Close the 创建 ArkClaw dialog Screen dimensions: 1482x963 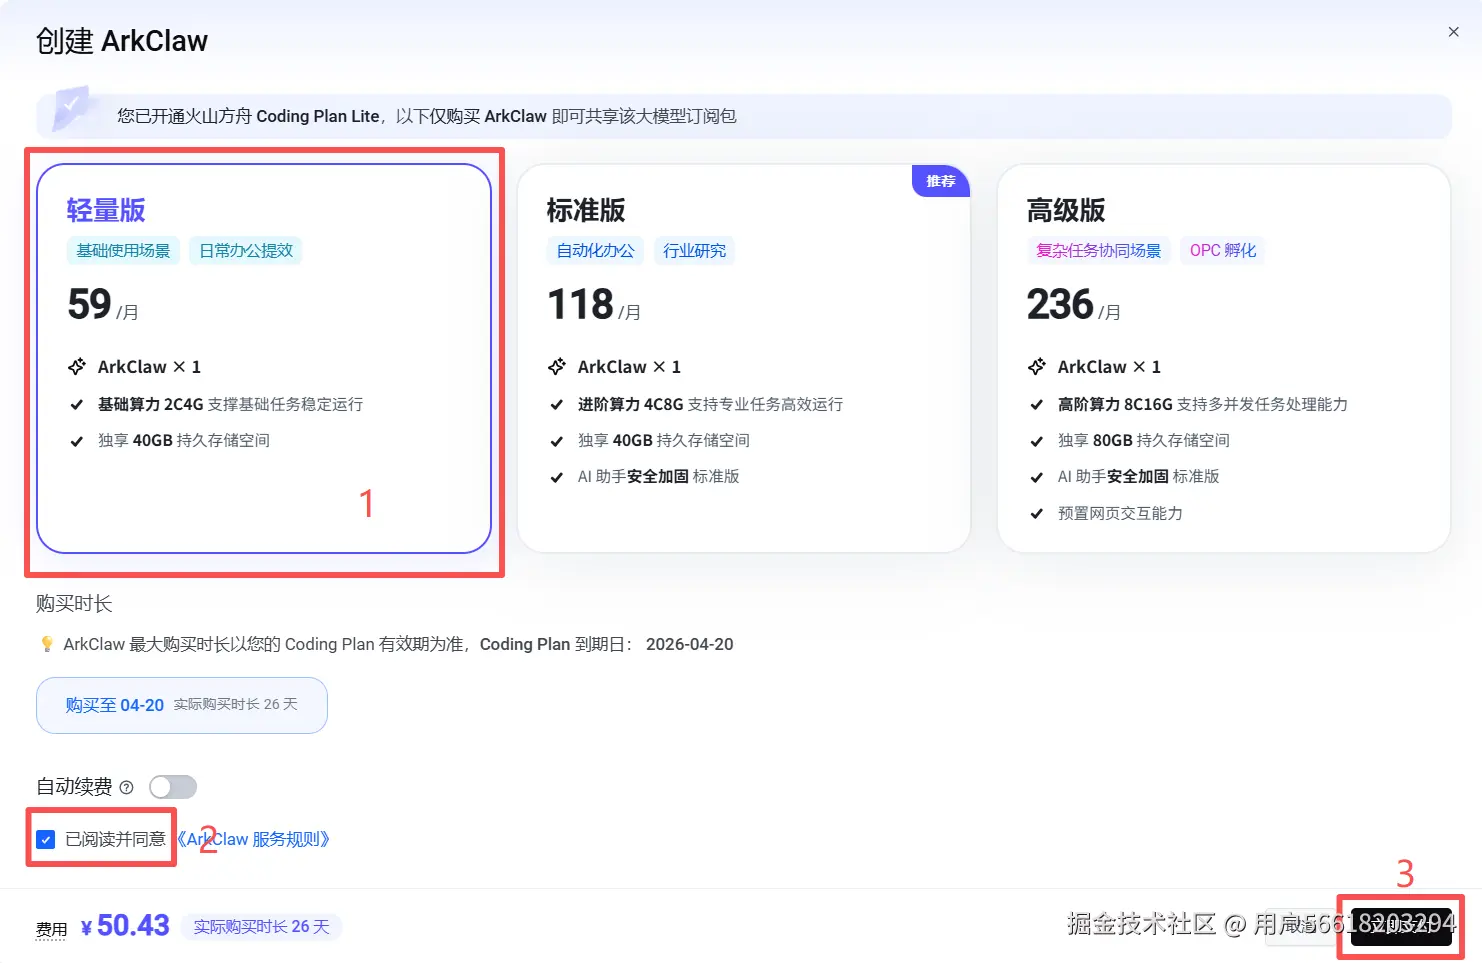(x=1453, y=31)
